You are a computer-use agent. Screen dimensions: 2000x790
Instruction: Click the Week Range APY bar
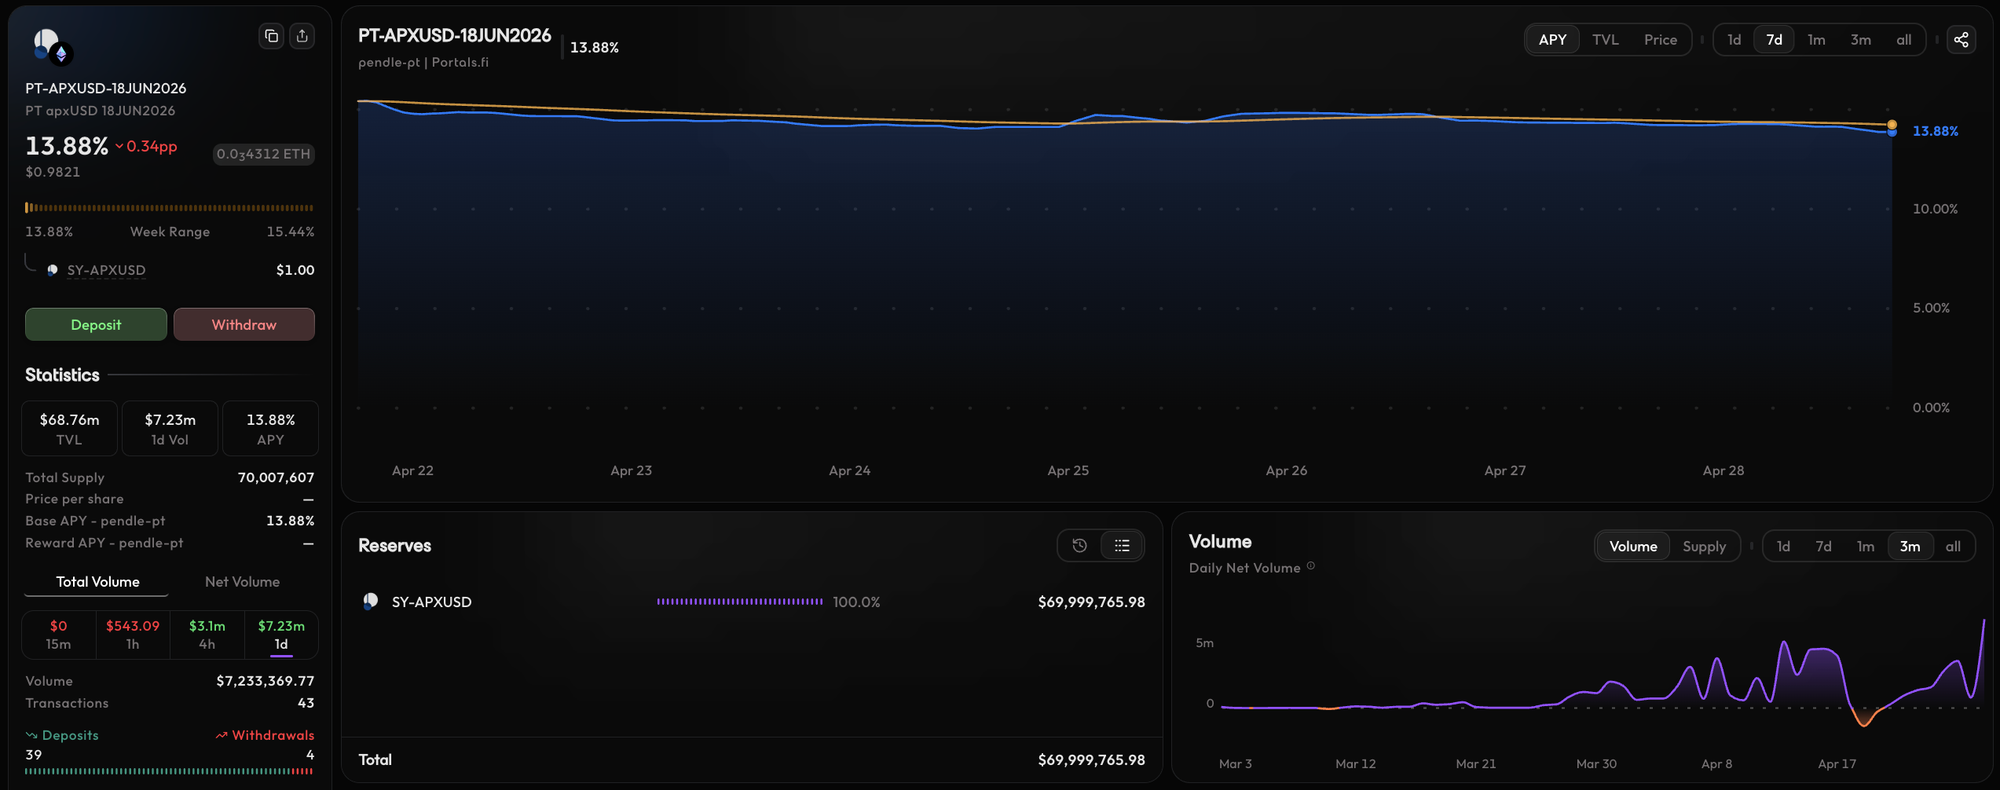pos(169,208)
